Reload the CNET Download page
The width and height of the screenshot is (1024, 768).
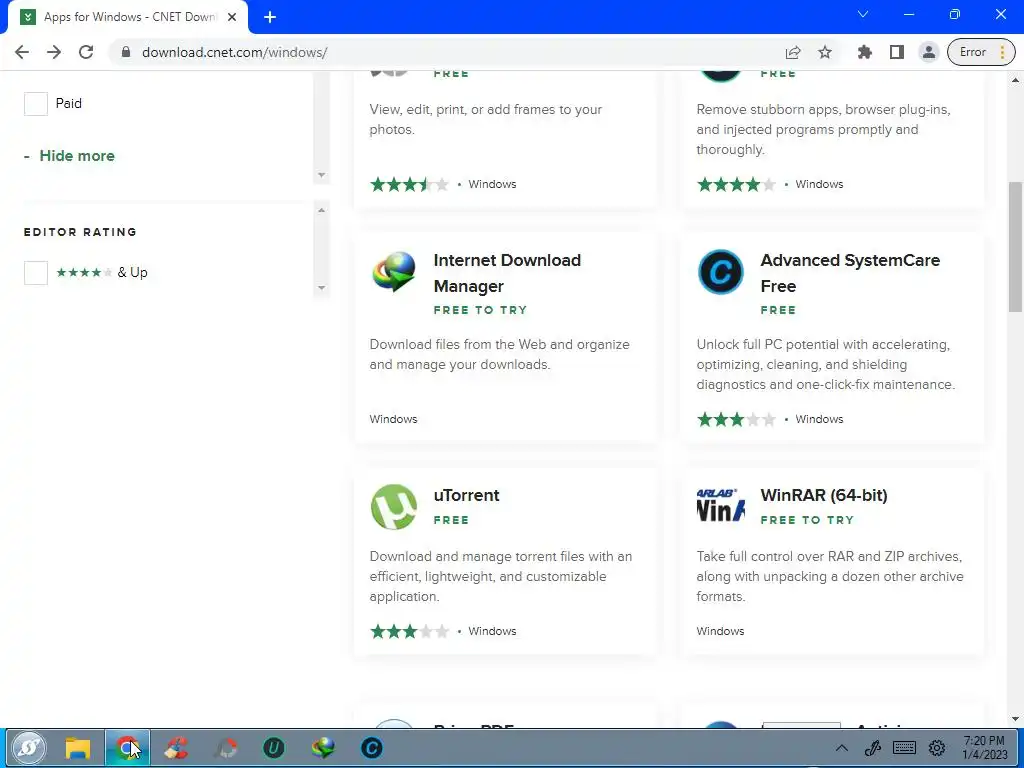pos(86,52)
